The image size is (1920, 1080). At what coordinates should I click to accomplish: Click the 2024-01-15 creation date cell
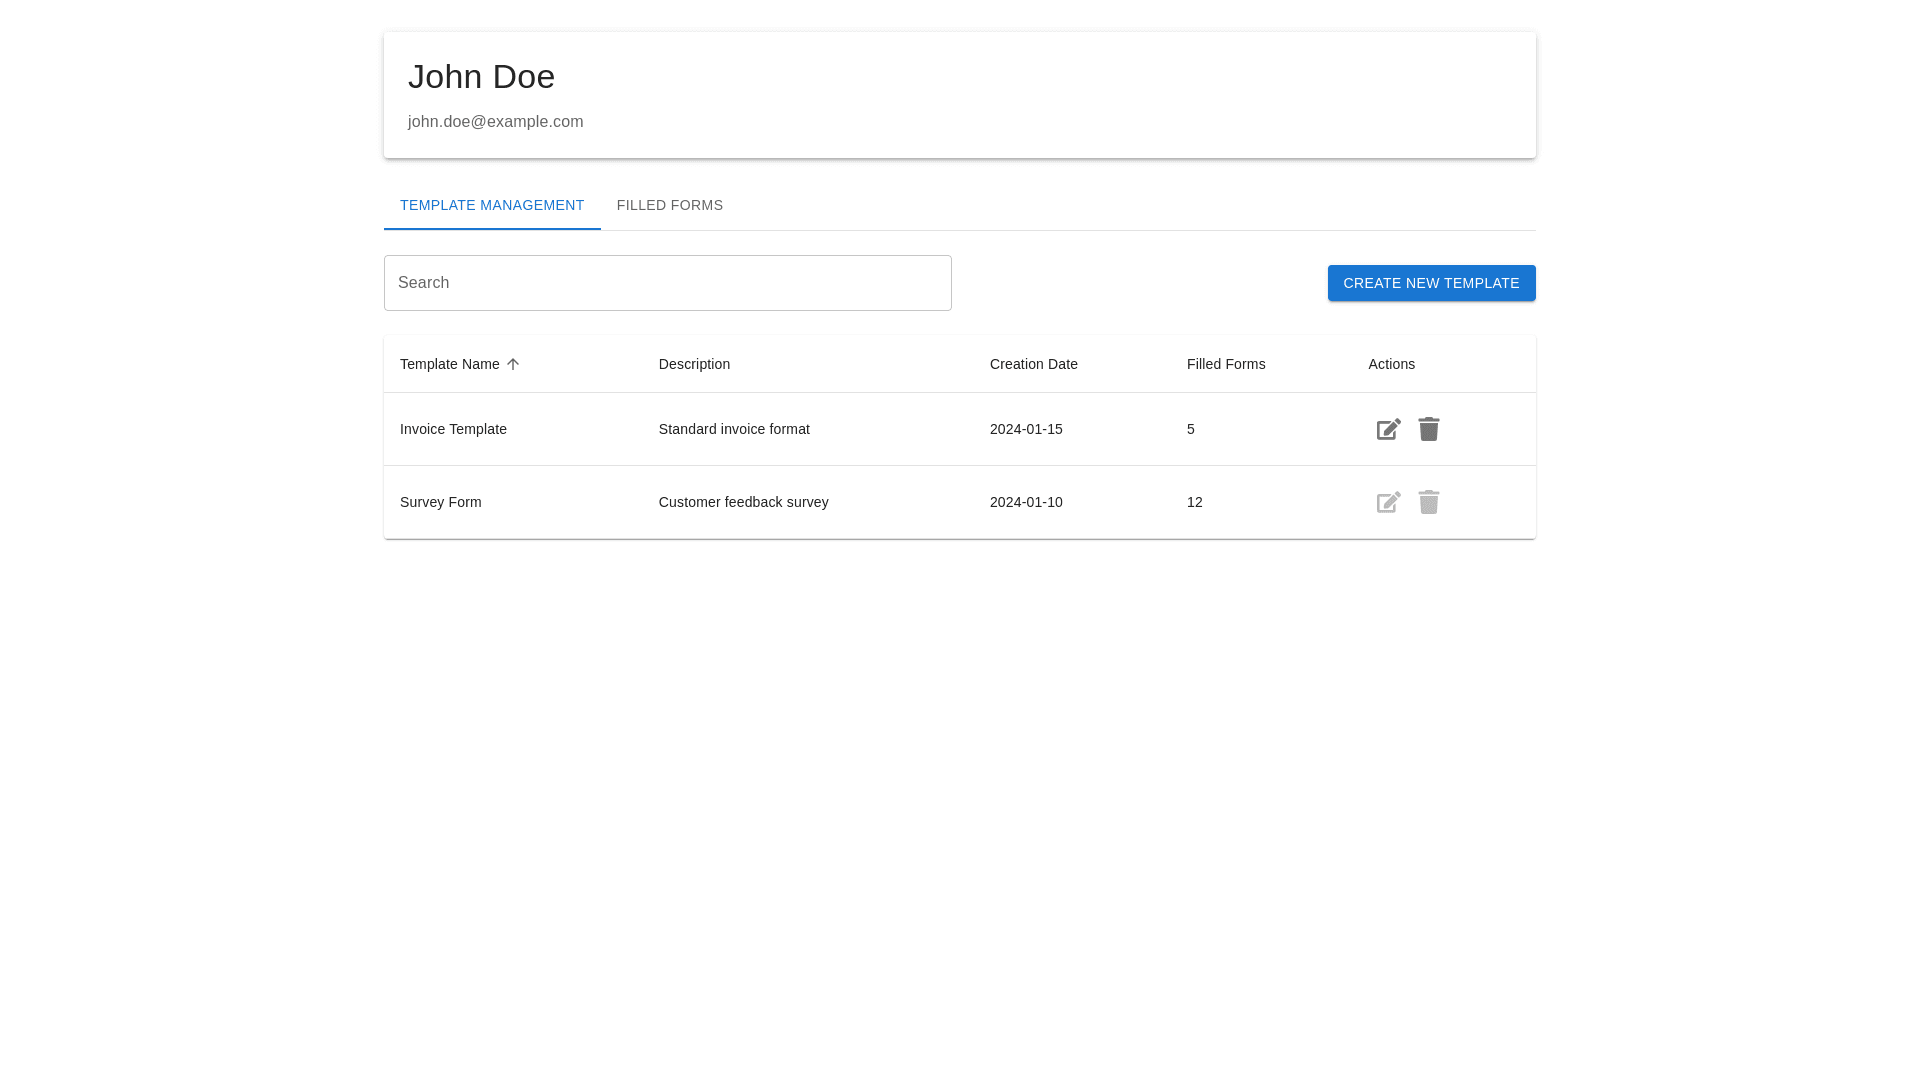[x=1026, y=429]
